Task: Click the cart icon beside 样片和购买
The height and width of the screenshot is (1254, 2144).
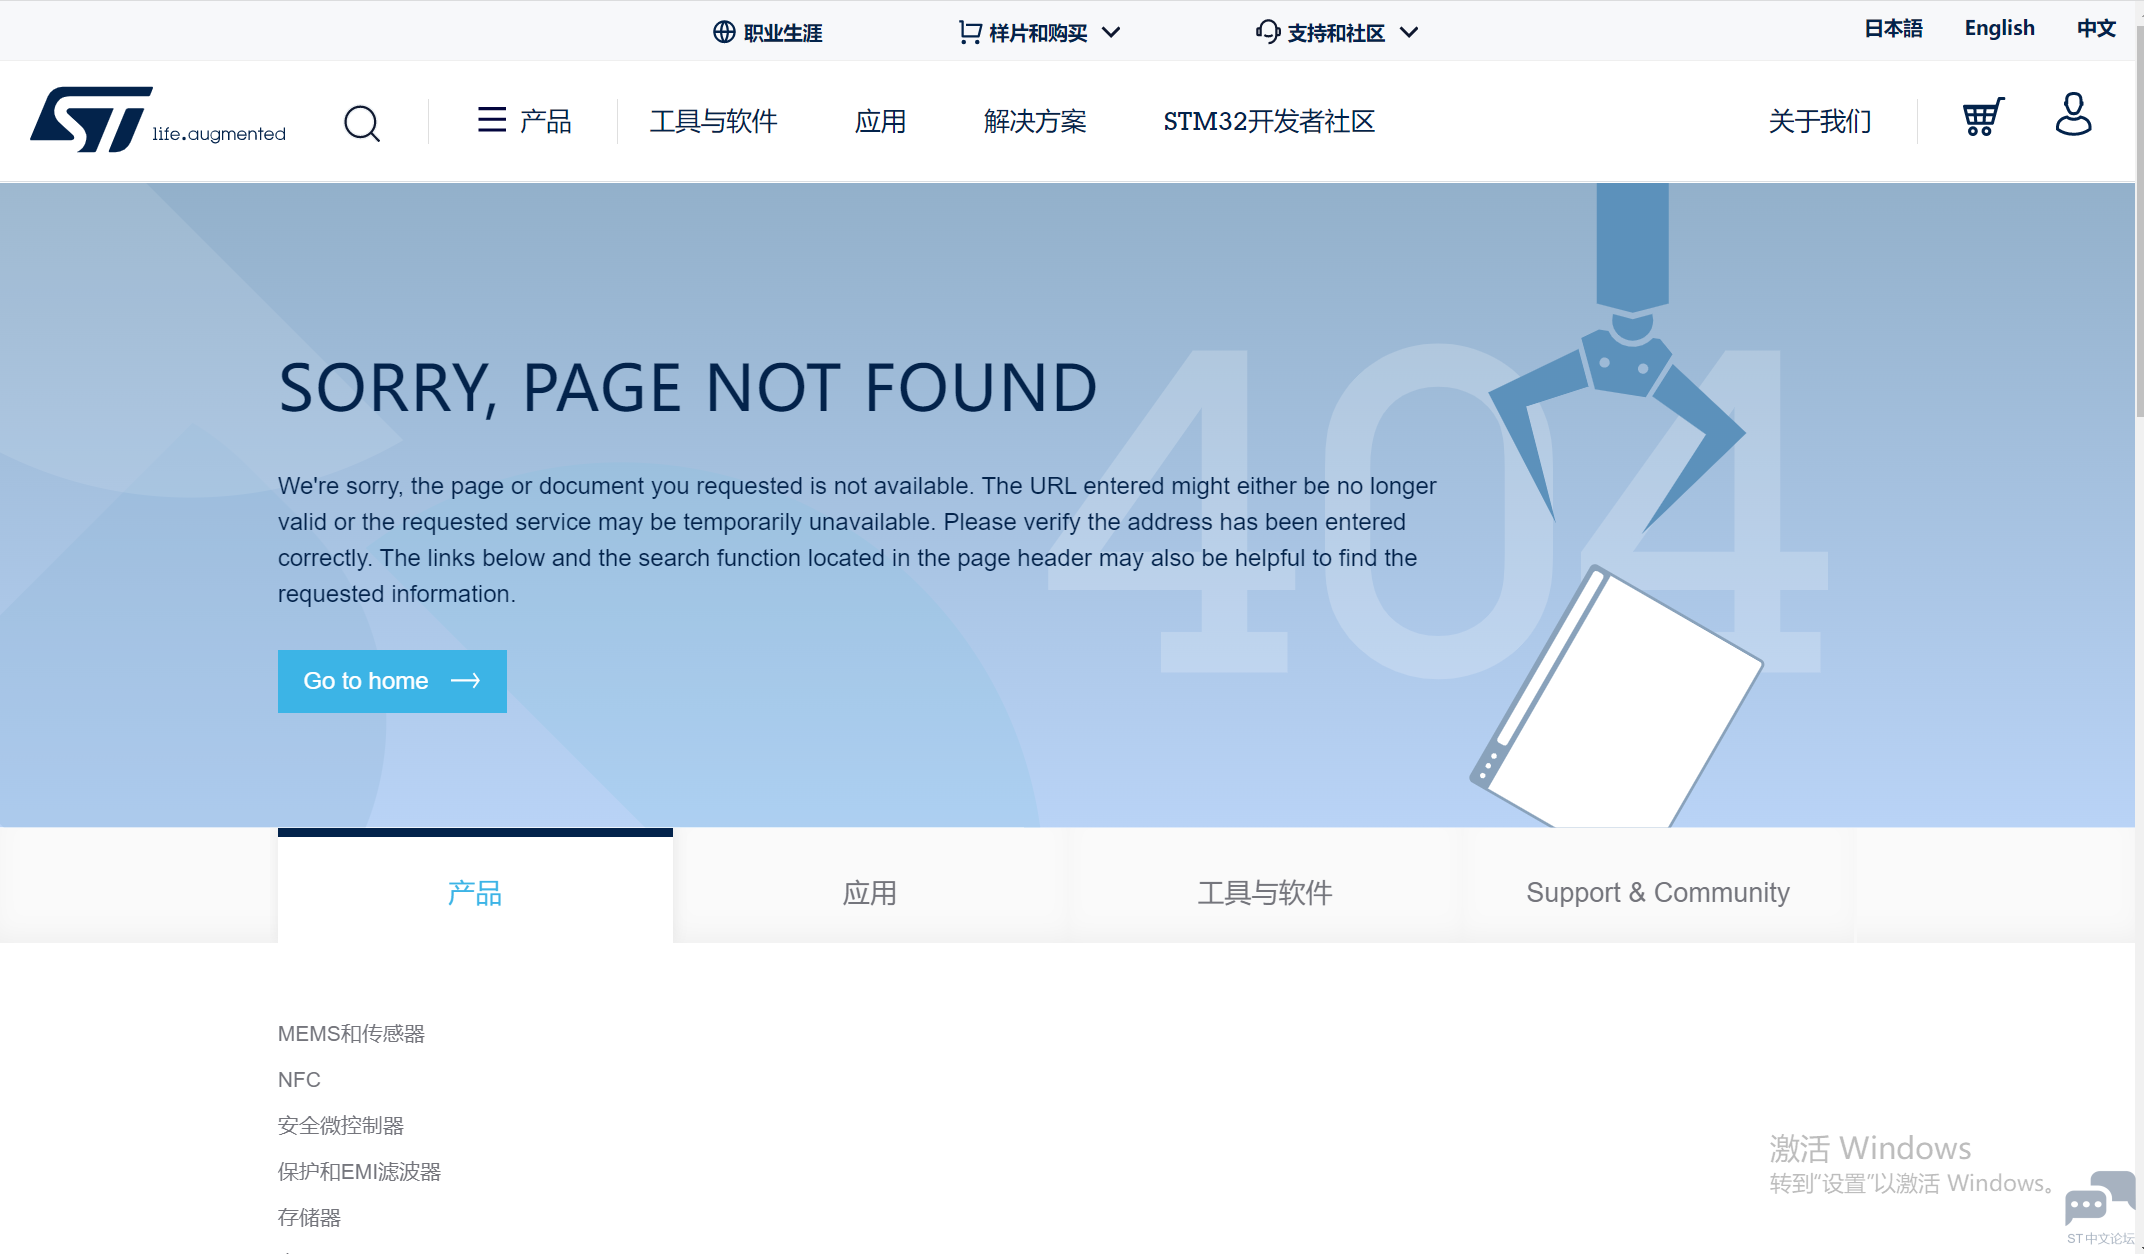Action: (969, 32)
